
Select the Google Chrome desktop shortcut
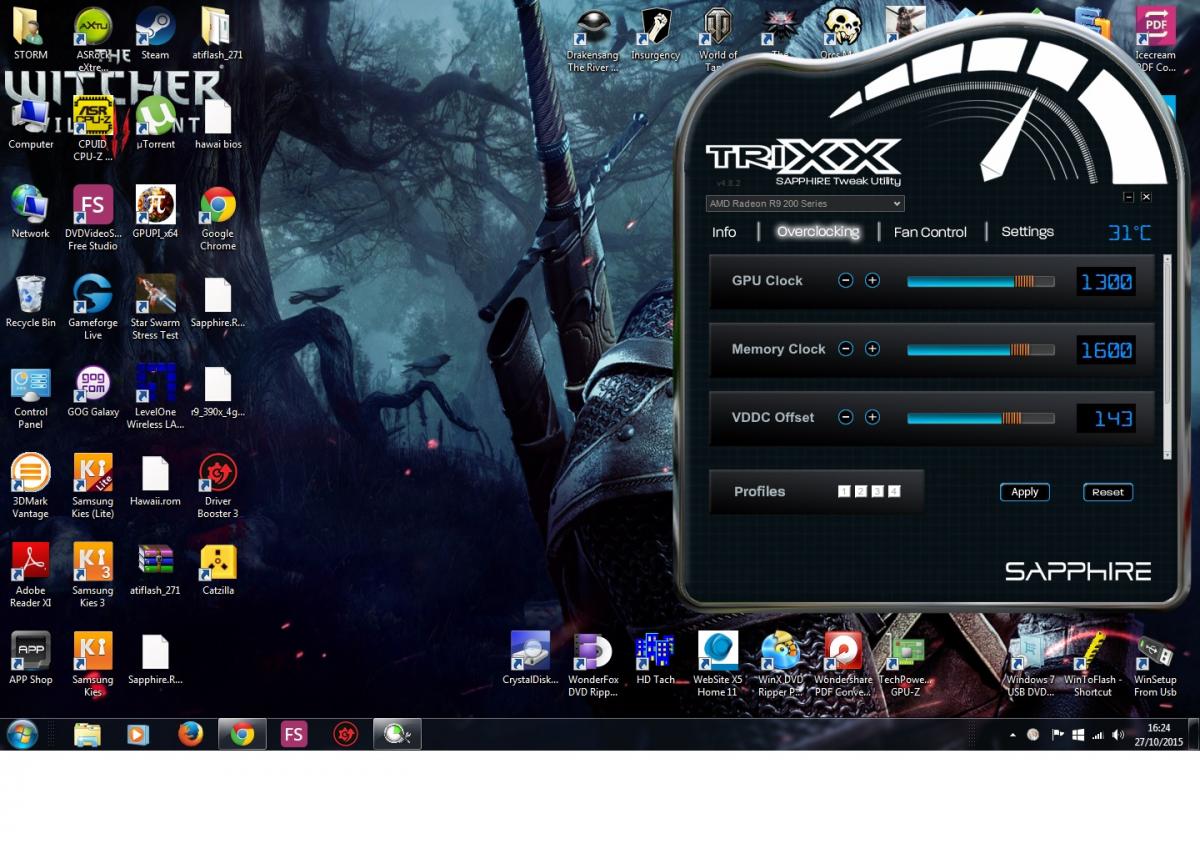tap(217, 218)
